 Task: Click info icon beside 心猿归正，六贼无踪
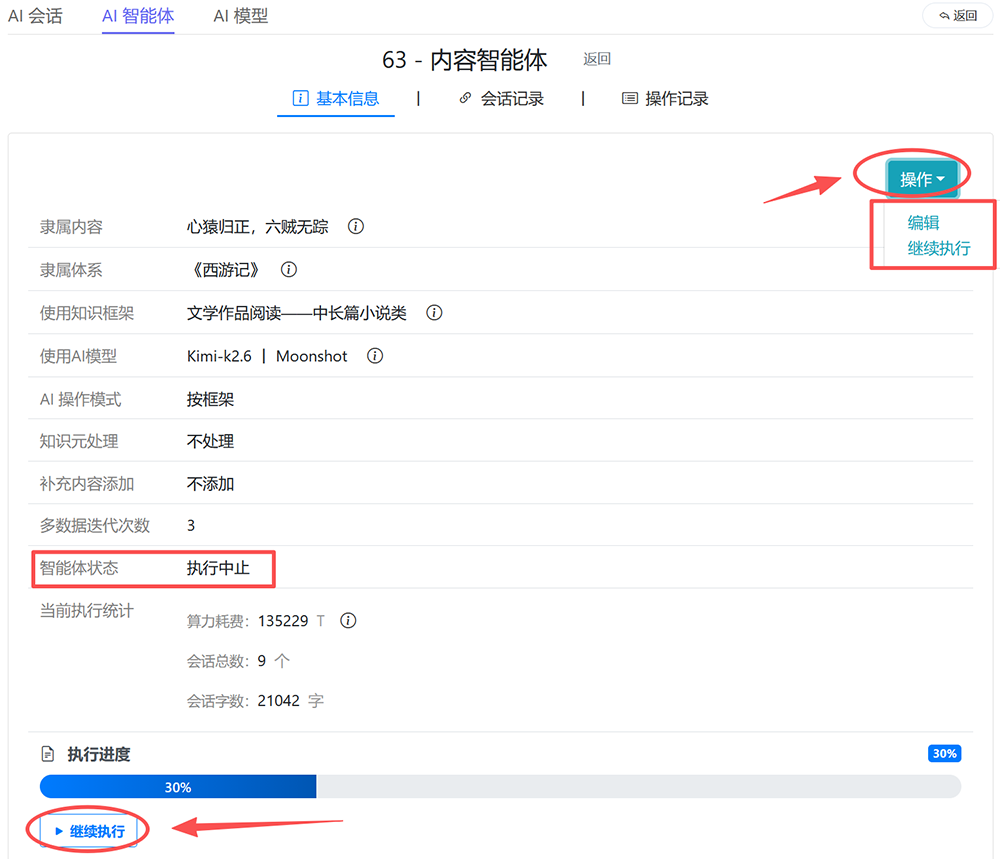pyautogui.click(x=356, y=226)
